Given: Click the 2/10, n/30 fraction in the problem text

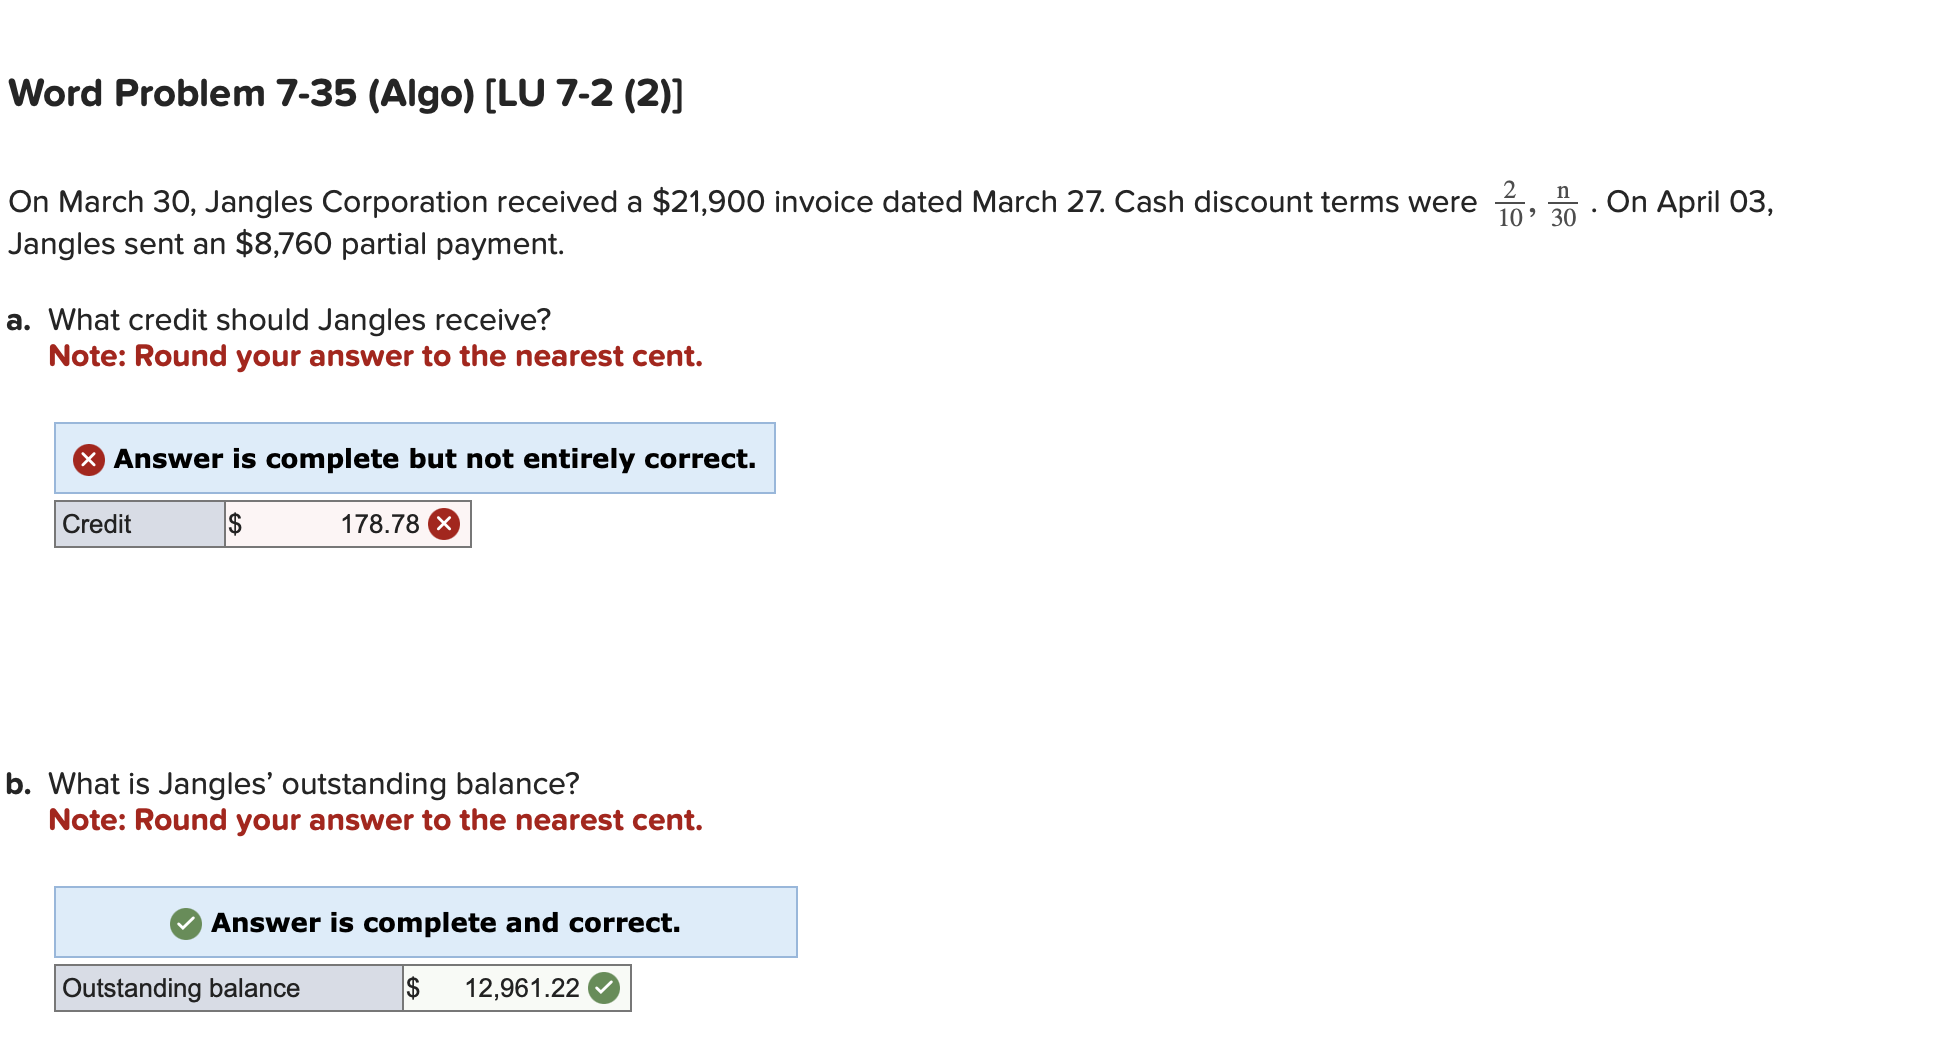Looking at the screenshot, I should [1533, 203].
